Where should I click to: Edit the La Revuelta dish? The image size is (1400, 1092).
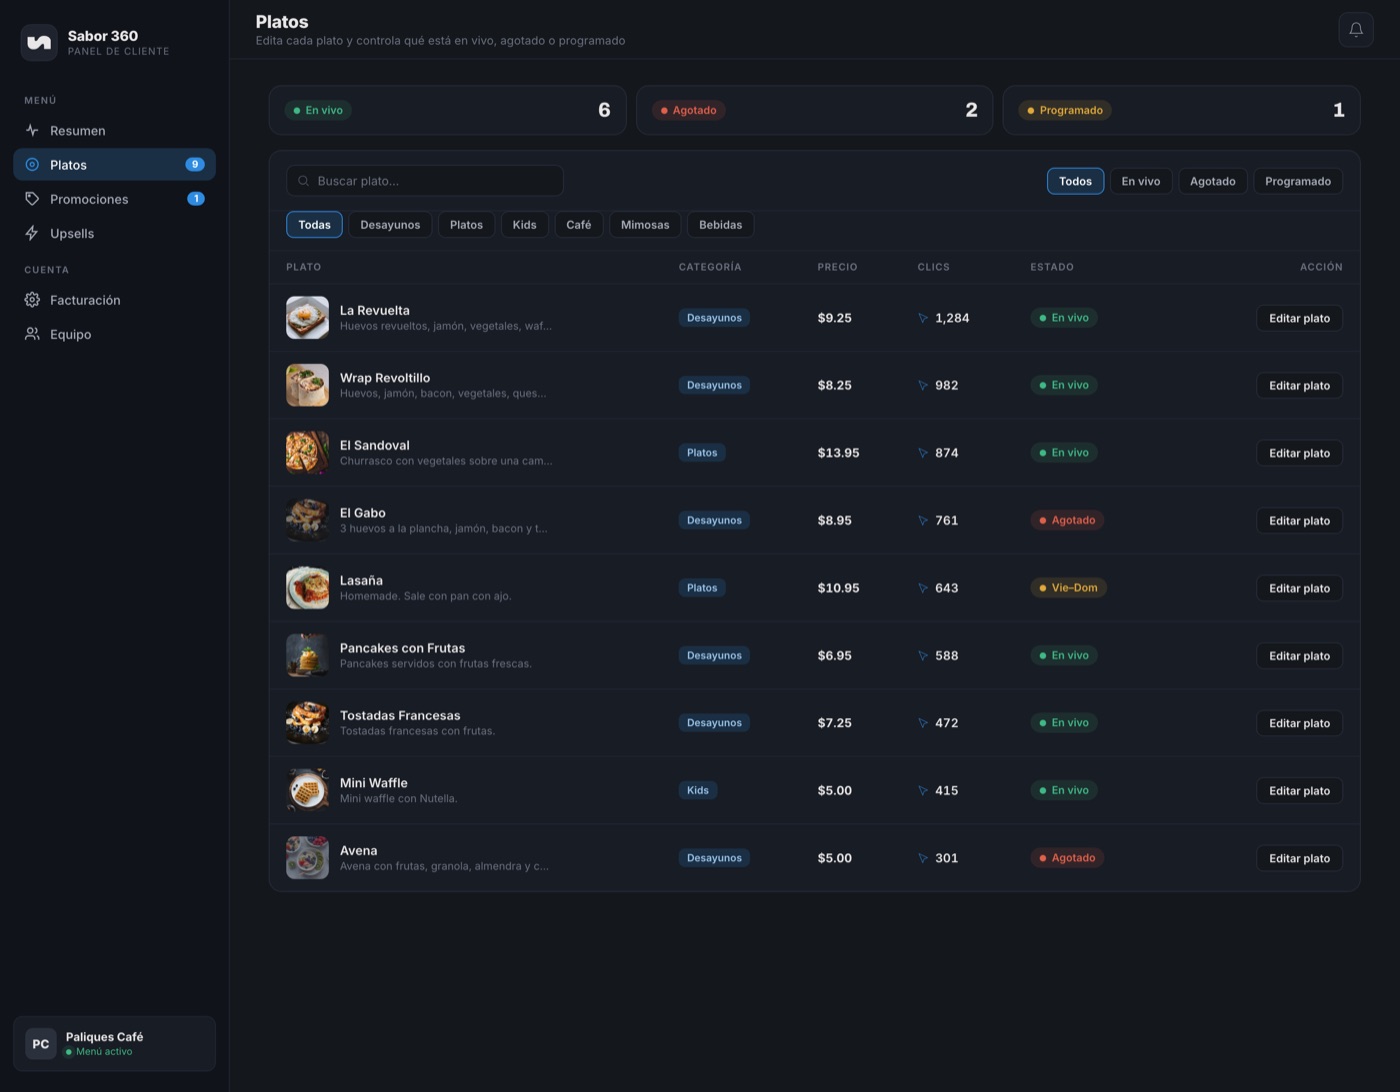(1299, 318)
